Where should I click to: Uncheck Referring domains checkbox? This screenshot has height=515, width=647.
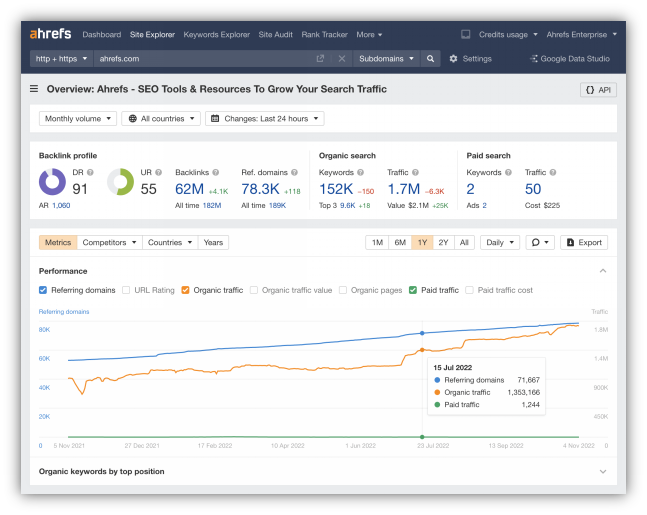pyautogui.click(x=43, y=290)
